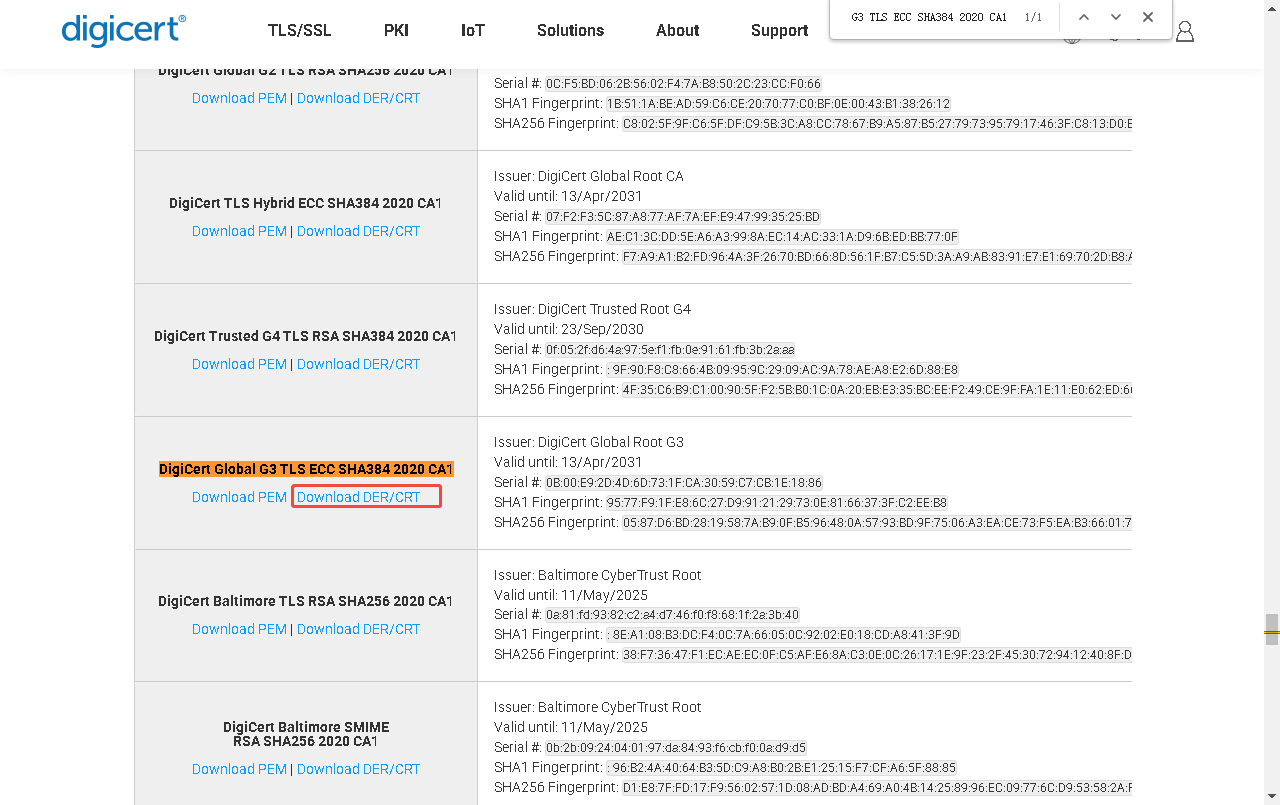Open the Solutions menu
Viewport: 1280px width, 805px height.
pos(570,30)
